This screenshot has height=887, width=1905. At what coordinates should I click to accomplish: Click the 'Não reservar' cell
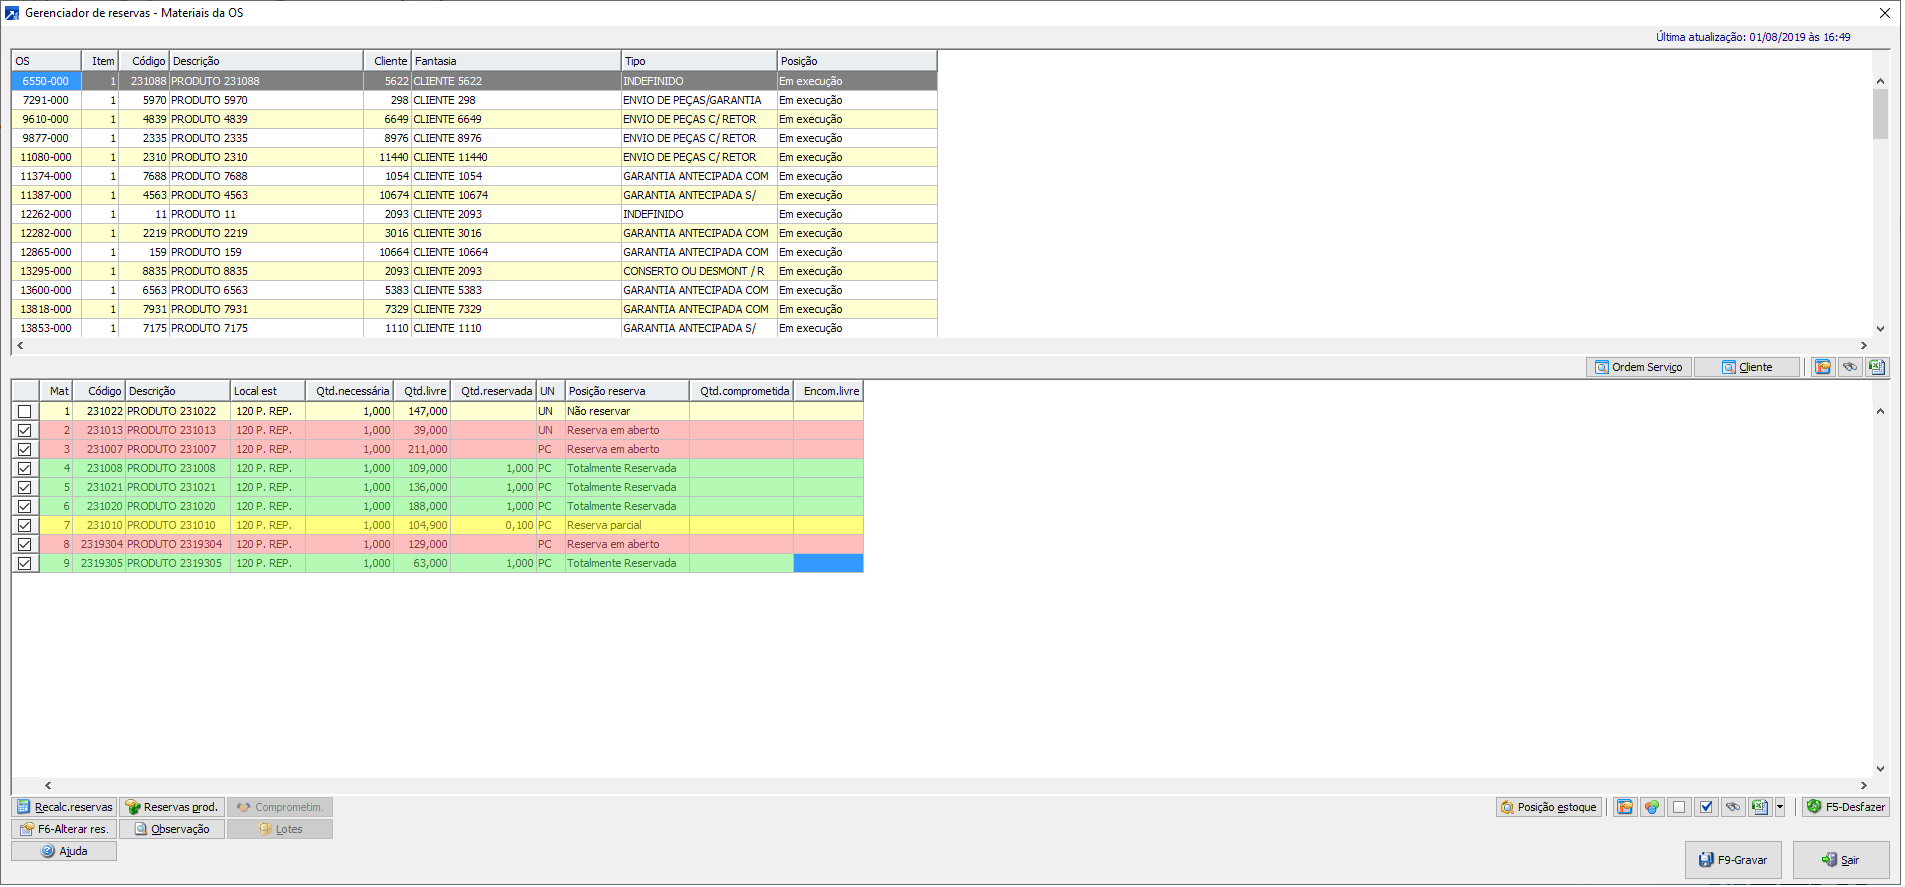click(627, 411)
